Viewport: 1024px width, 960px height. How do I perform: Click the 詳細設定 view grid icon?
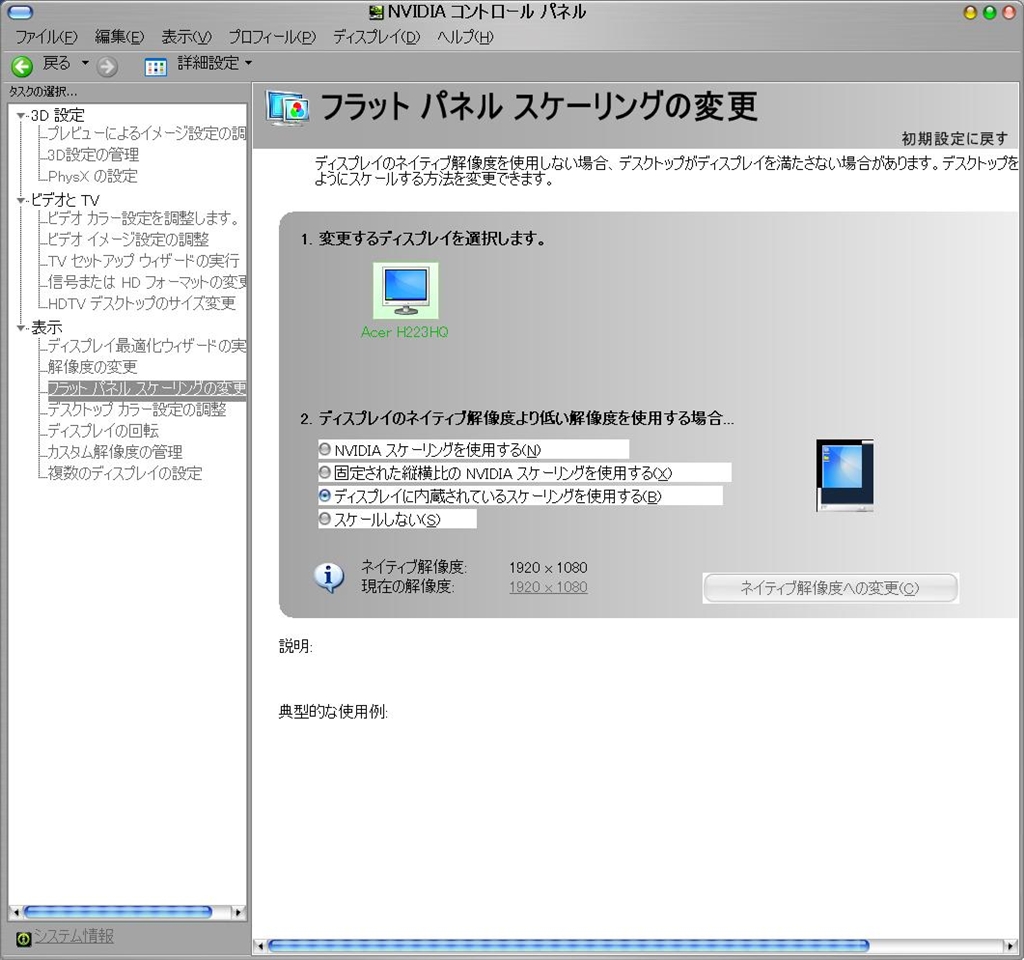click(155, 67)
